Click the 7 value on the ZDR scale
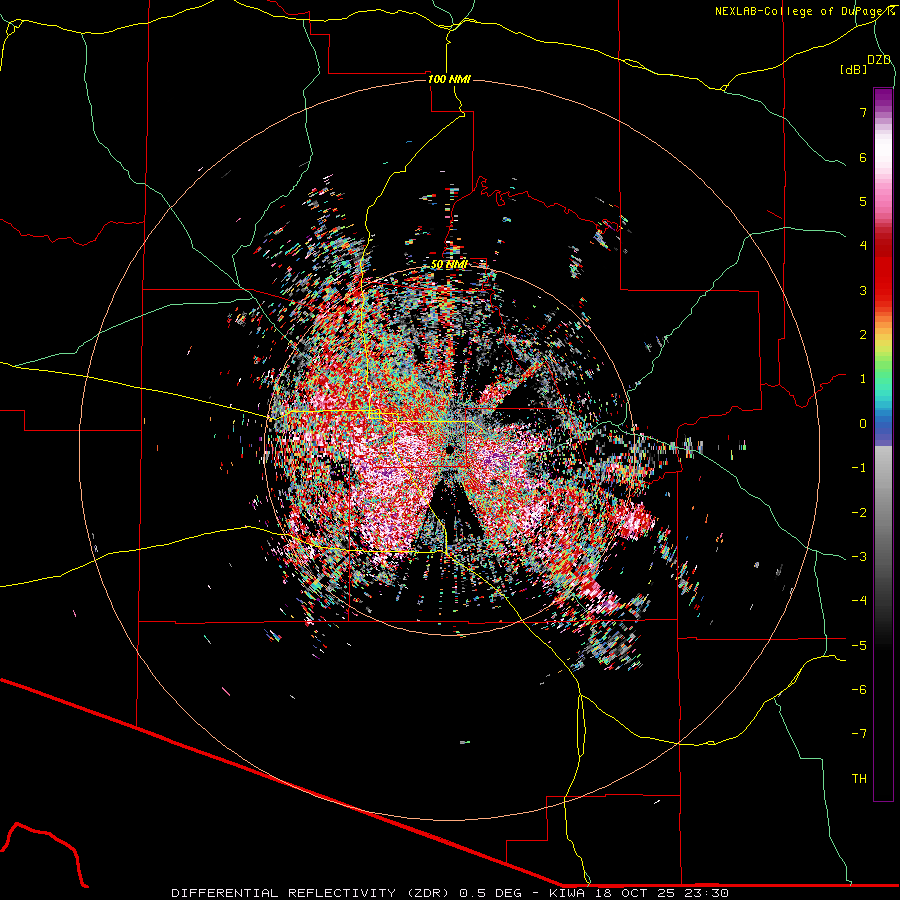This screenshot has height=900, width=900. point(863,112)
